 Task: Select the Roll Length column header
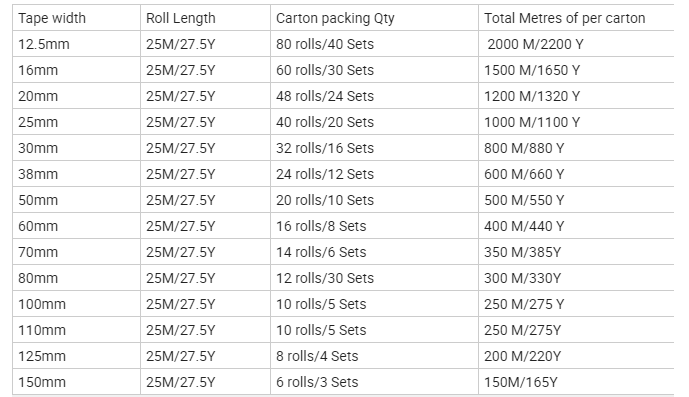pos(205,18)
